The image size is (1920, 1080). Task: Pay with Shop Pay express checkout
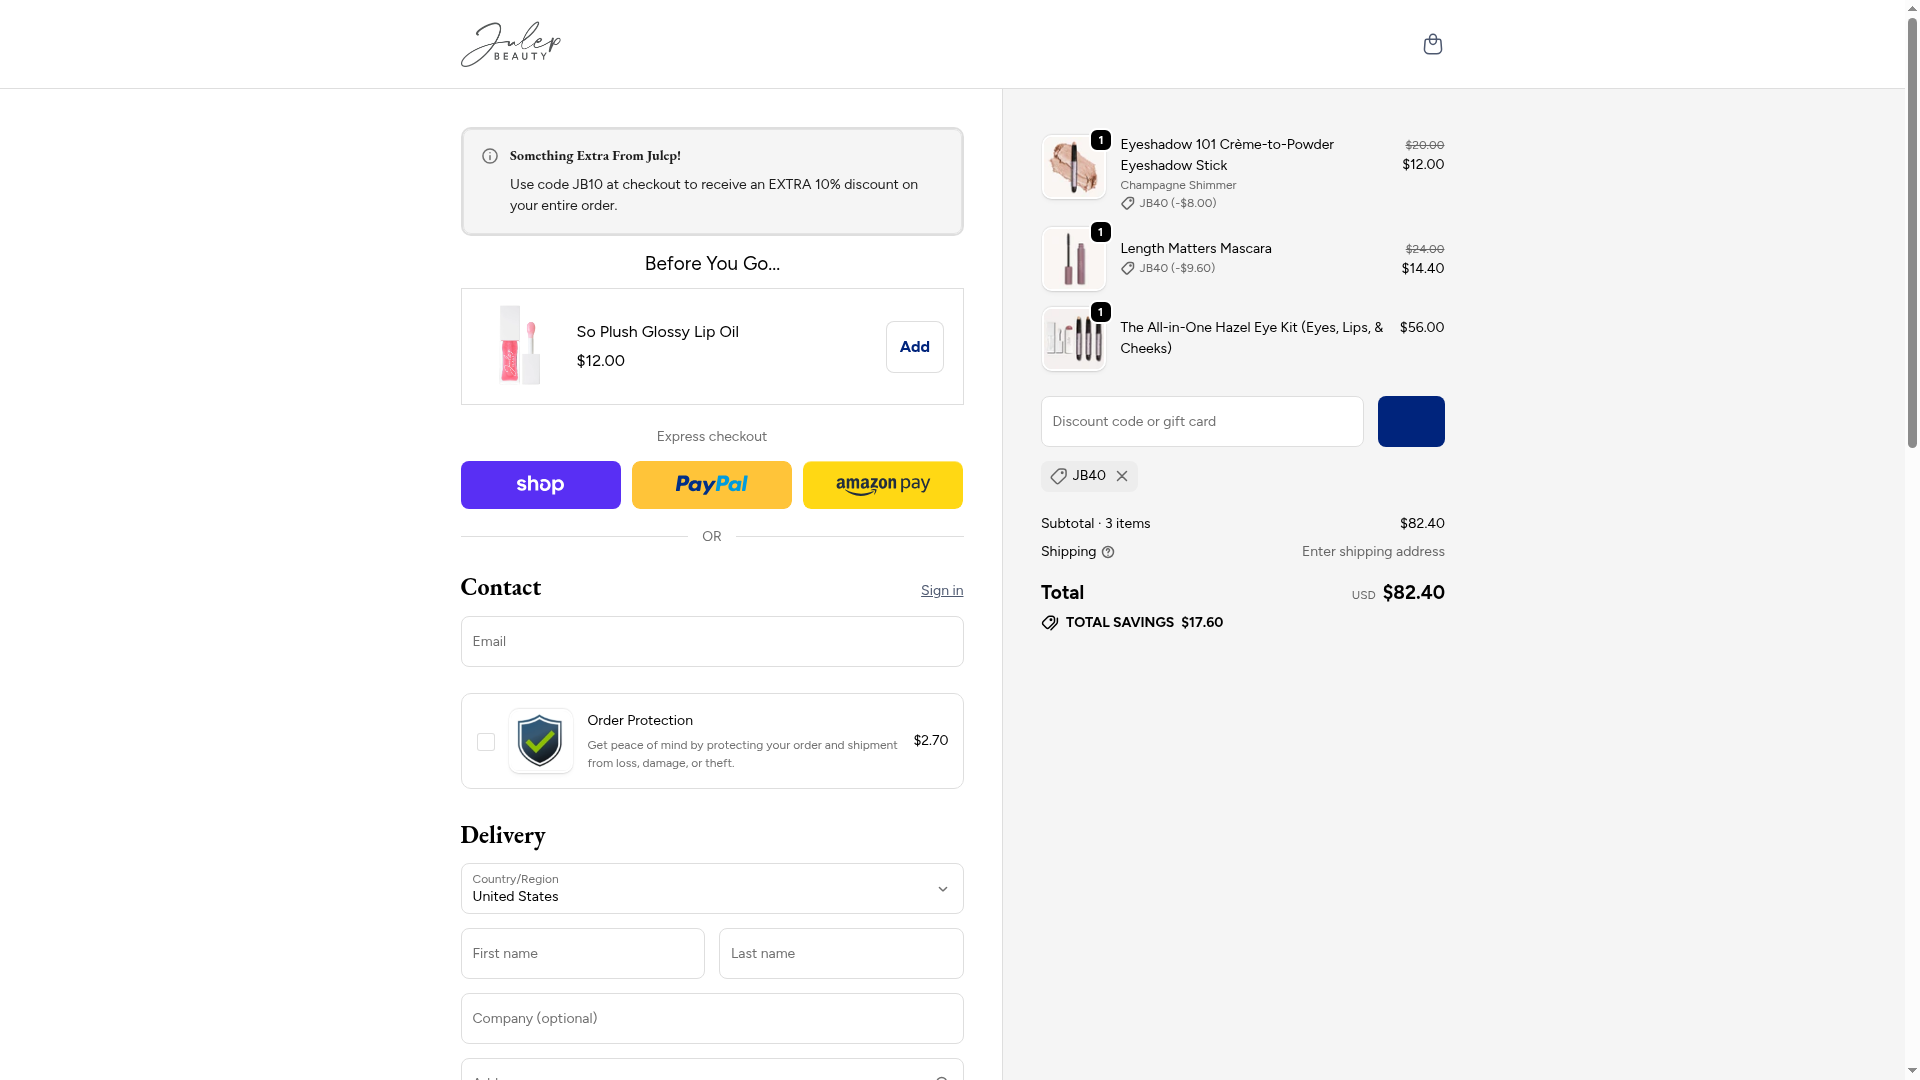[x=540, y=485]
